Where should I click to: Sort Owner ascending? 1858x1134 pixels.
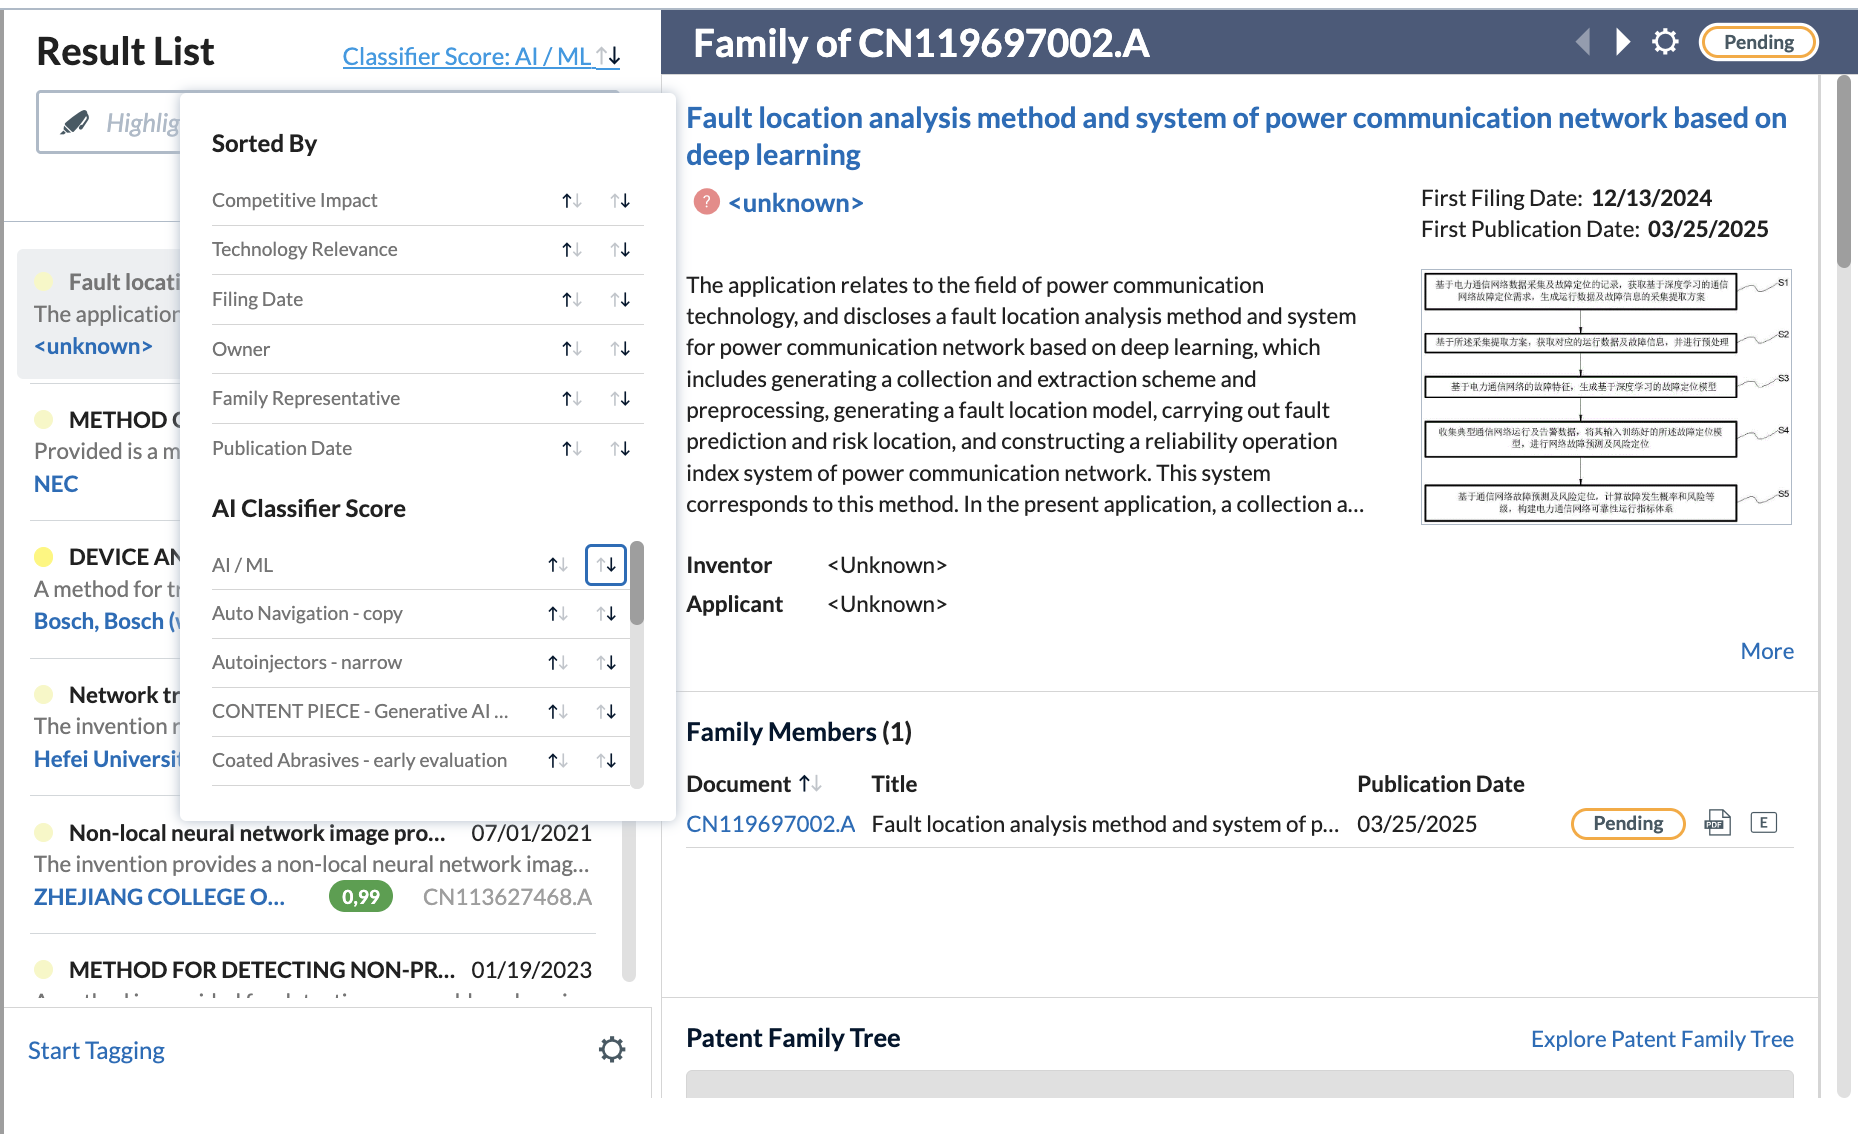571,349
